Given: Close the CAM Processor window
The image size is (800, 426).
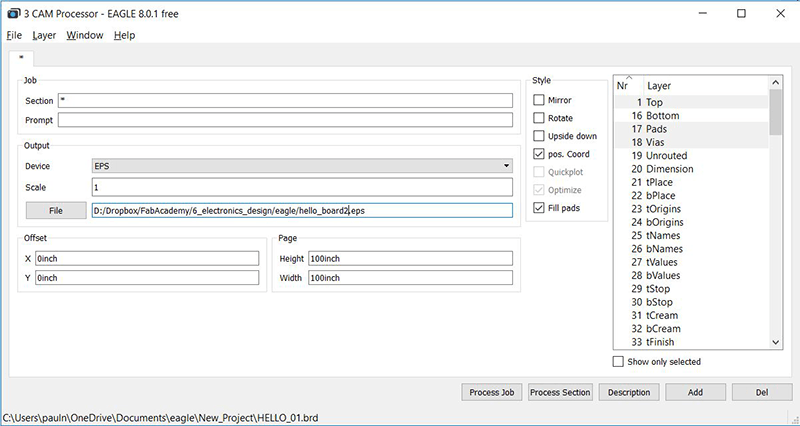Looking at the screenshot, I should point(781,14).
